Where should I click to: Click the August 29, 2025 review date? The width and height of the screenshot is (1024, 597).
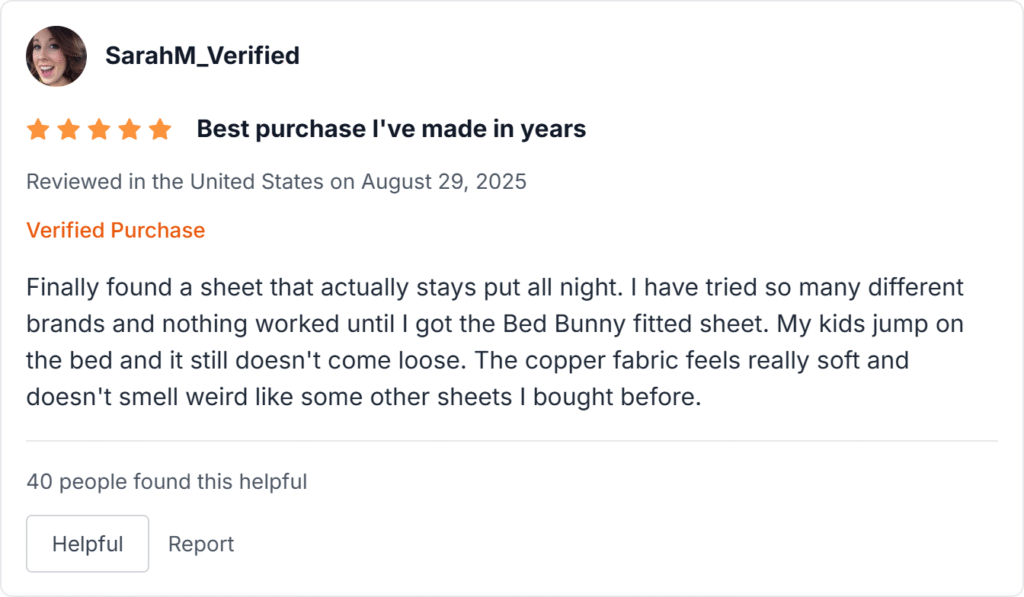tap(444, 182)
